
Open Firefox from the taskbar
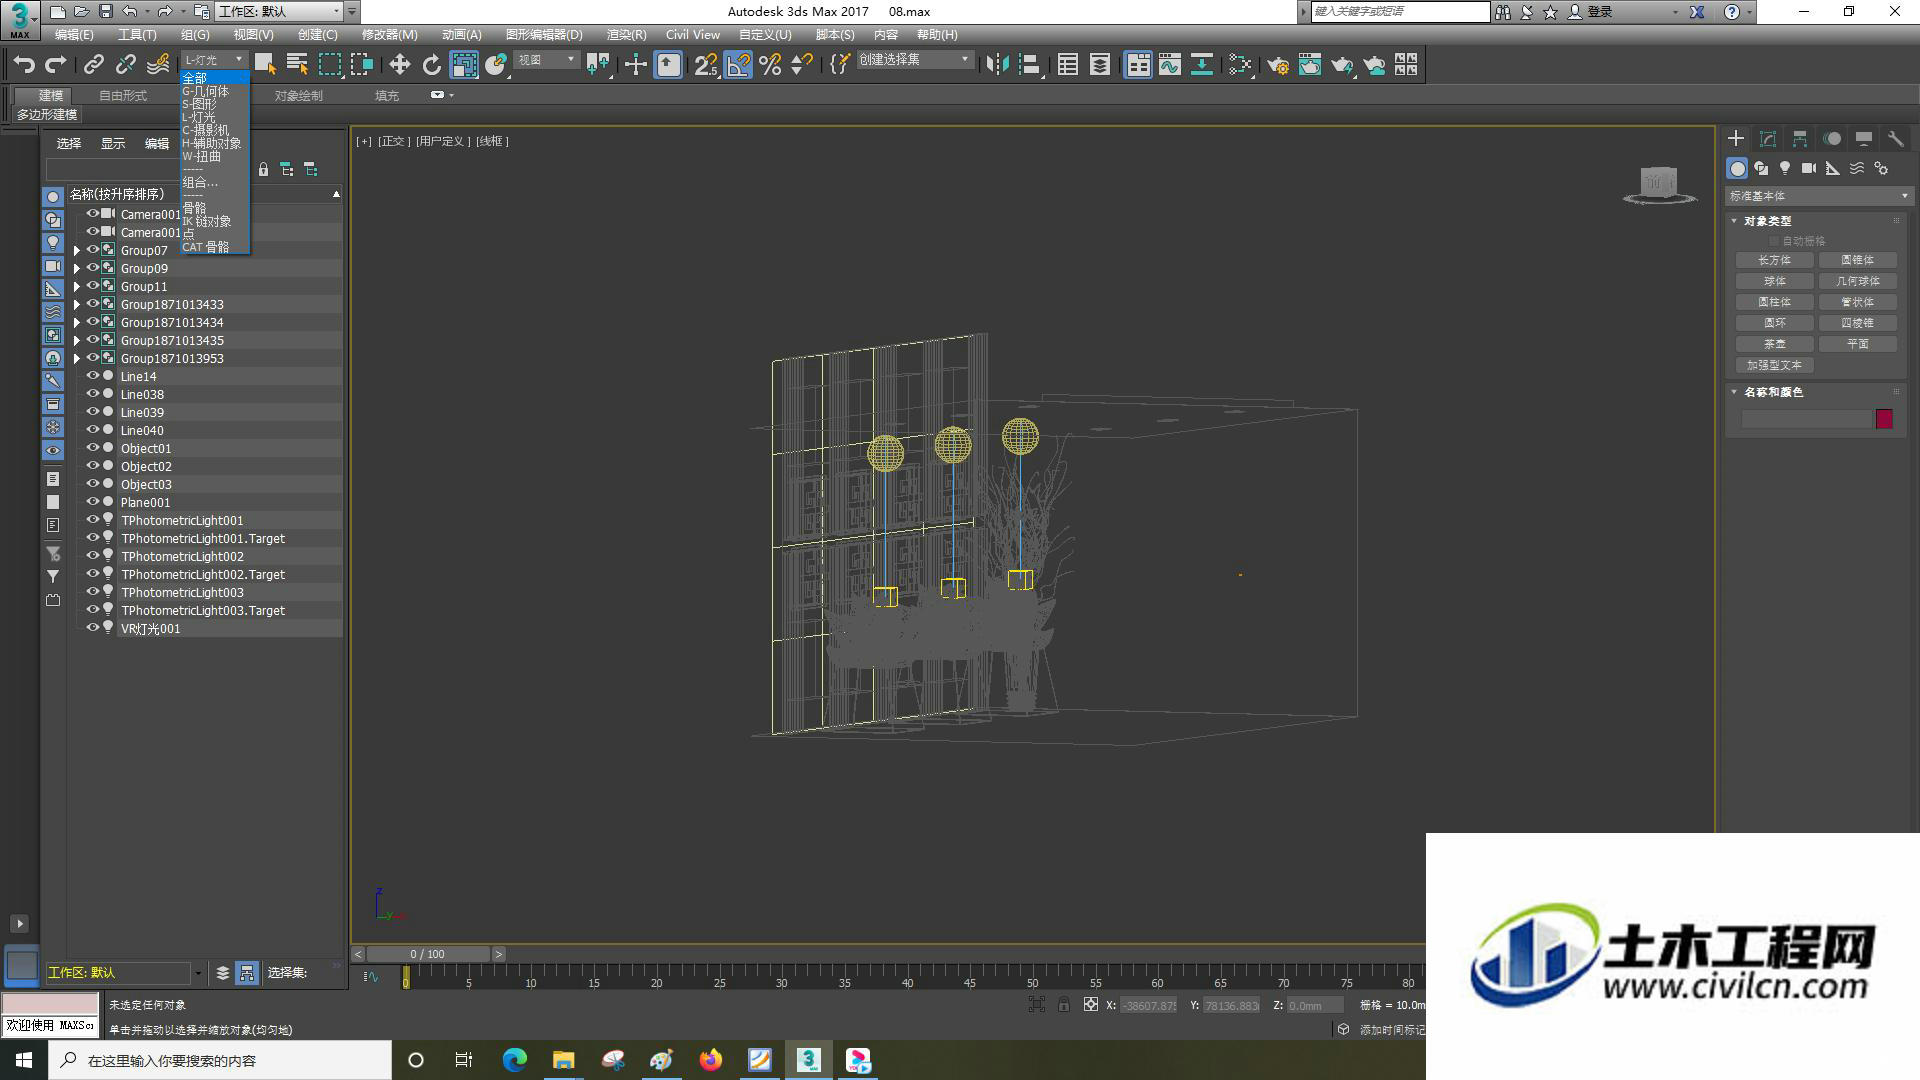tap(711, 1060)
